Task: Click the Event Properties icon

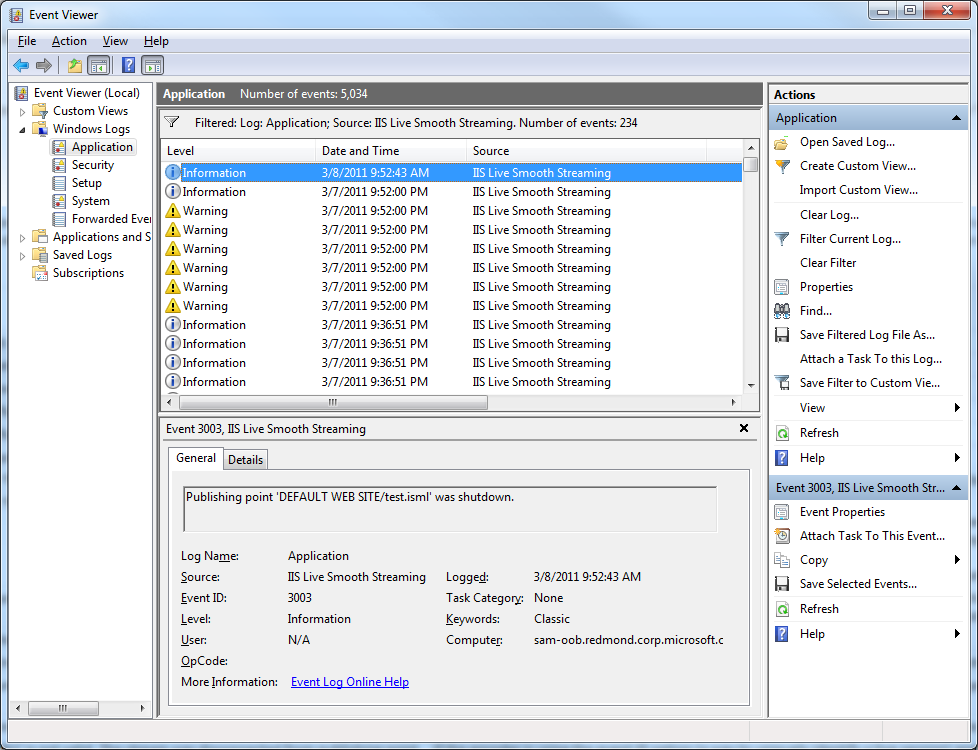Action: click(782, 512)
